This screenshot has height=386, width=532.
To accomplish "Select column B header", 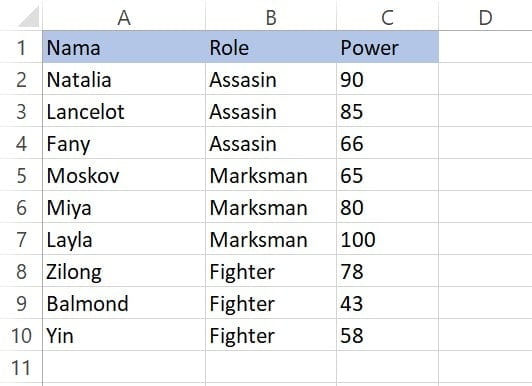I will (271, 15).
